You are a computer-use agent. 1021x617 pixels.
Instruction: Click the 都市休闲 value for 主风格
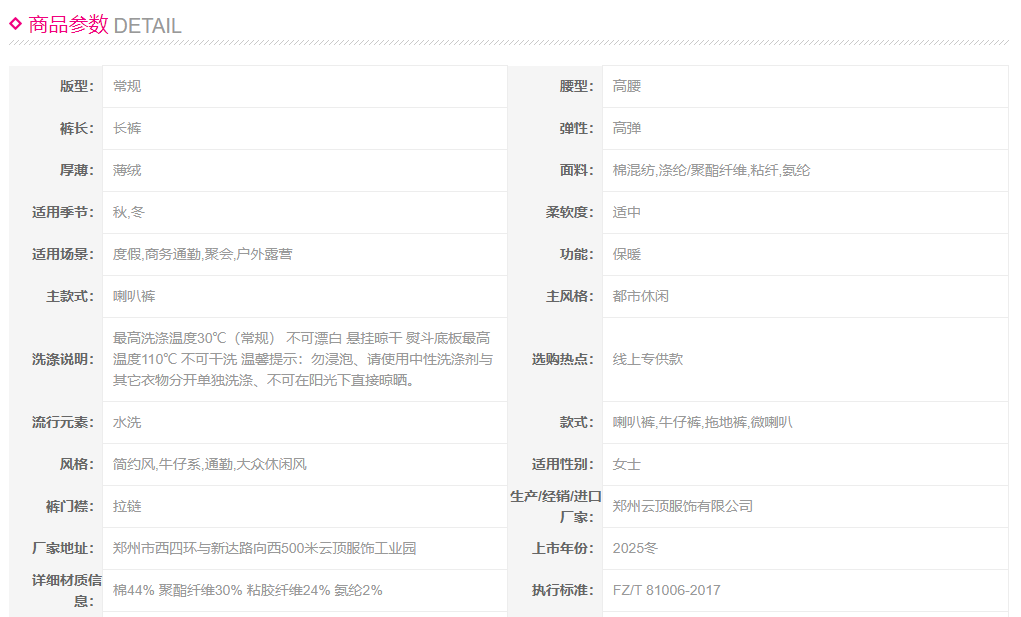coord(641,296)
